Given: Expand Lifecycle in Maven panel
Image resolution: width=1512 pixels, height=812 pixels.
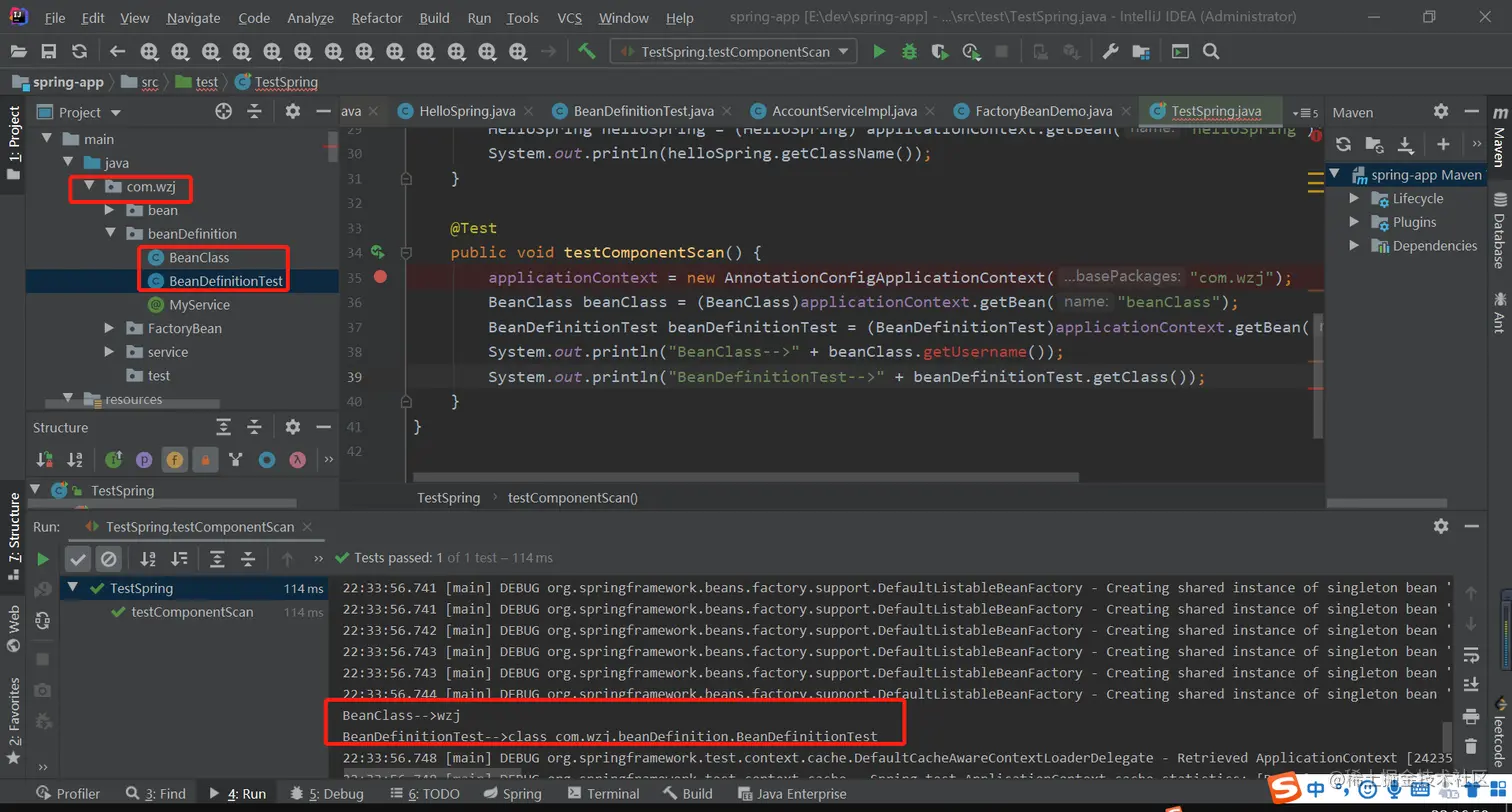Looking at the screenshot, I should (x=1355, y=198).
